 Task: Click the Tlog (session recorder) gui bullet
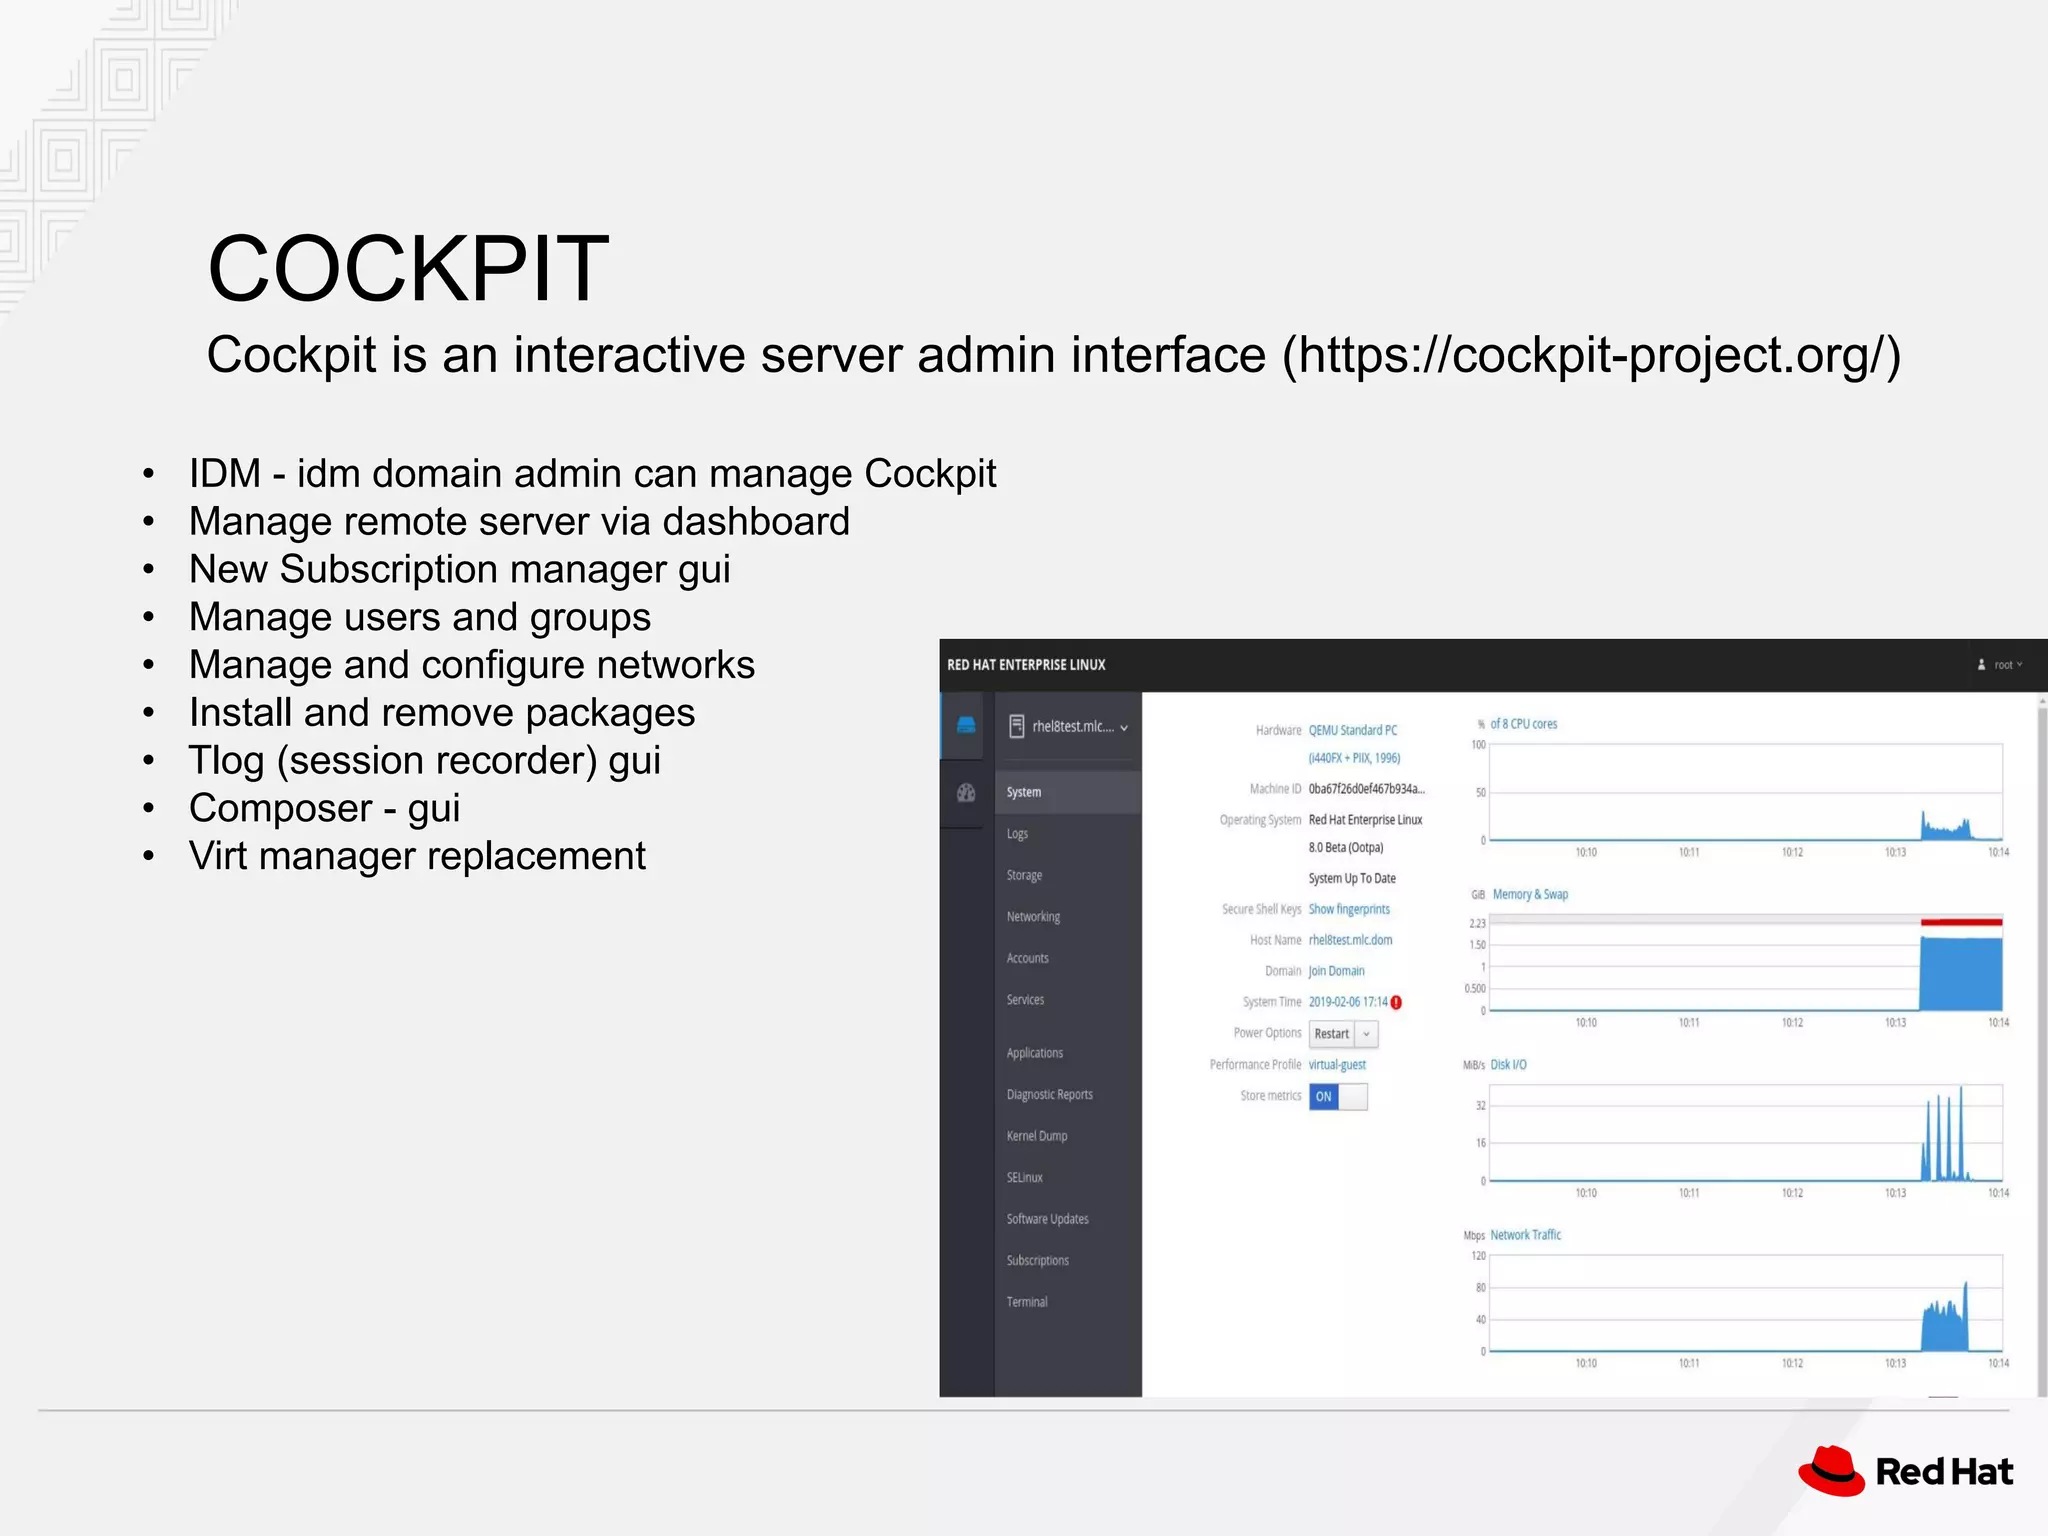[425, 761]
